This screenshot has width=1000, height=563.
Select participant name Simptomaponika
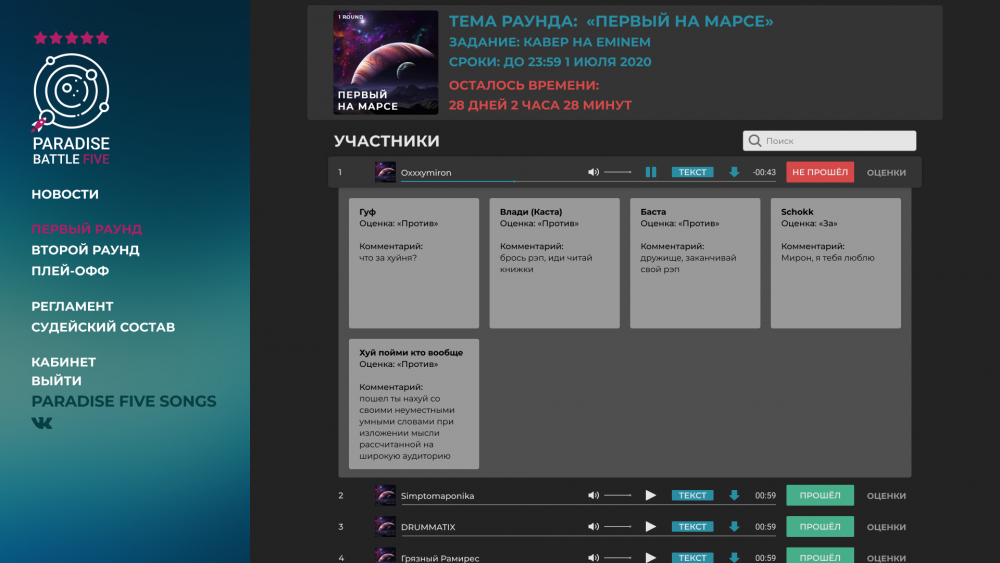pyautogui.click(x=438, y=495)
